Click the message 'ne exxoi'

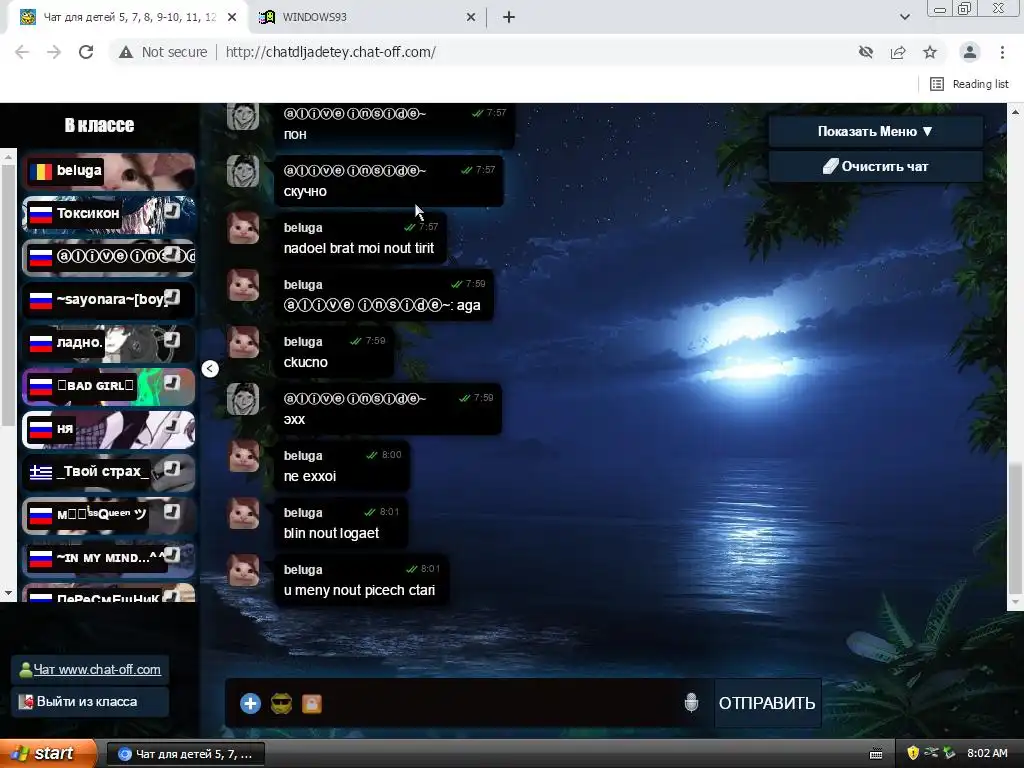pos(310,476)
